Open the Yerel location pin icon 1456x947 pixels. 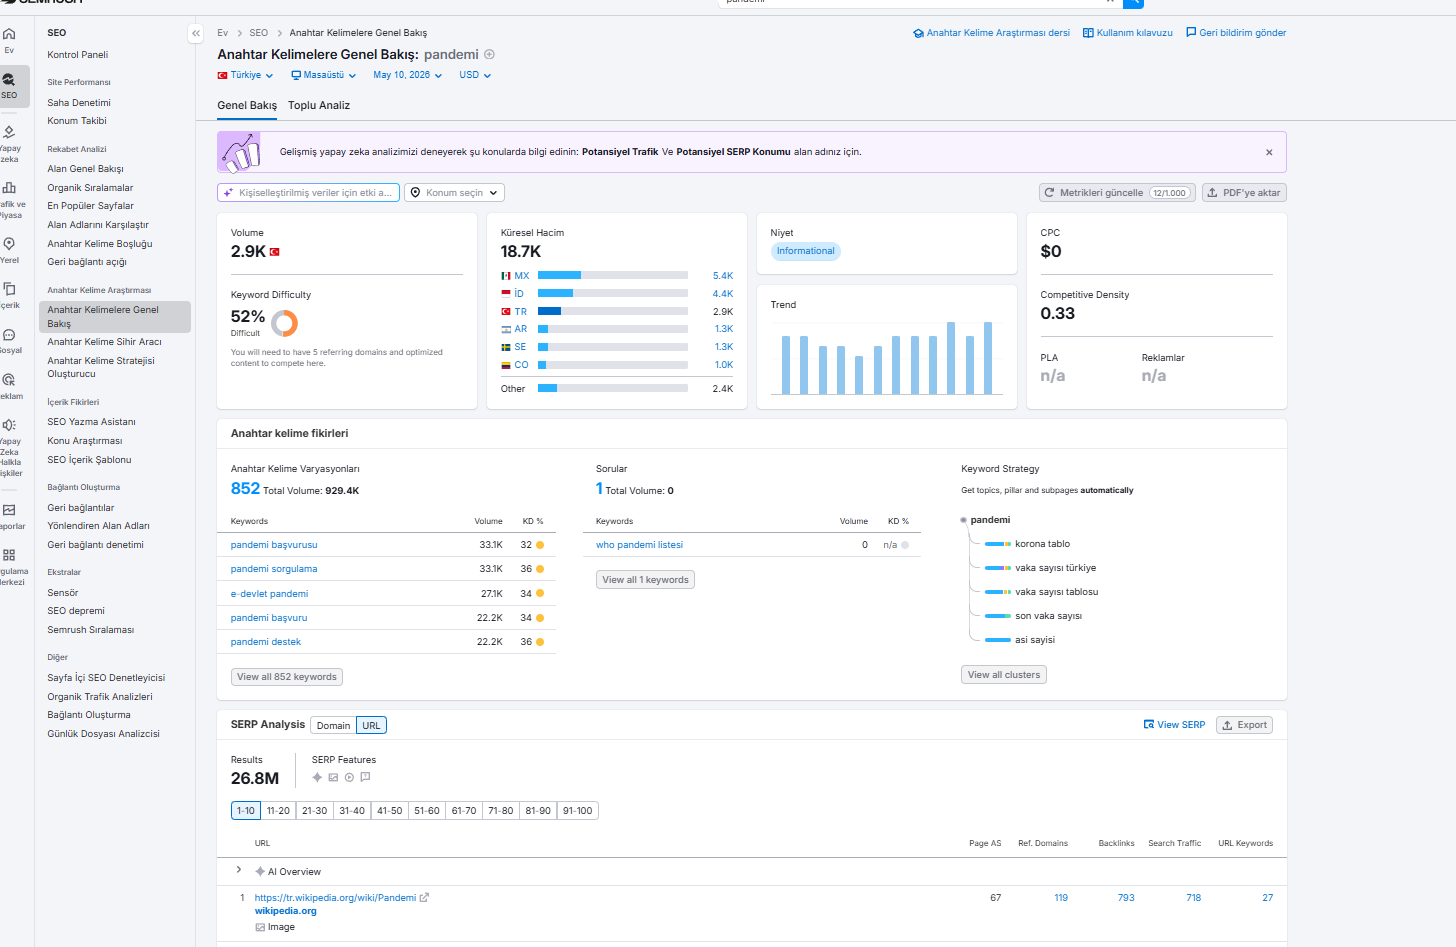pyautogui.click(x=9, y=244)
